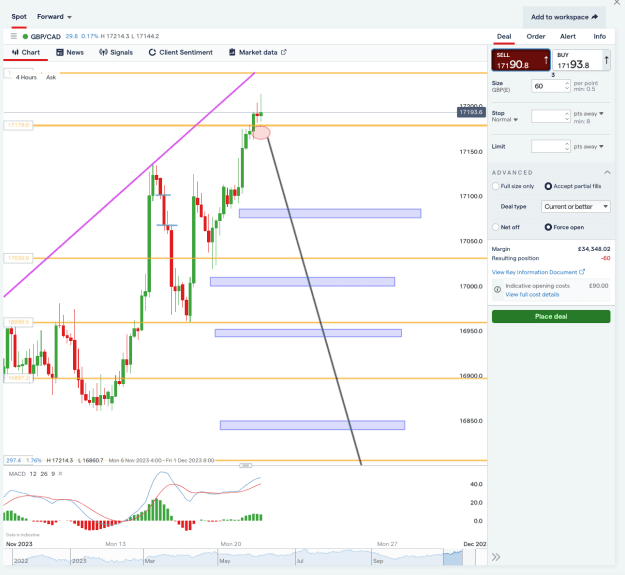The height and width of the screenshot is (575, 625).
Task: Open the hamburger menu beside GBP/CAD
Action: (x=14, y=36)
